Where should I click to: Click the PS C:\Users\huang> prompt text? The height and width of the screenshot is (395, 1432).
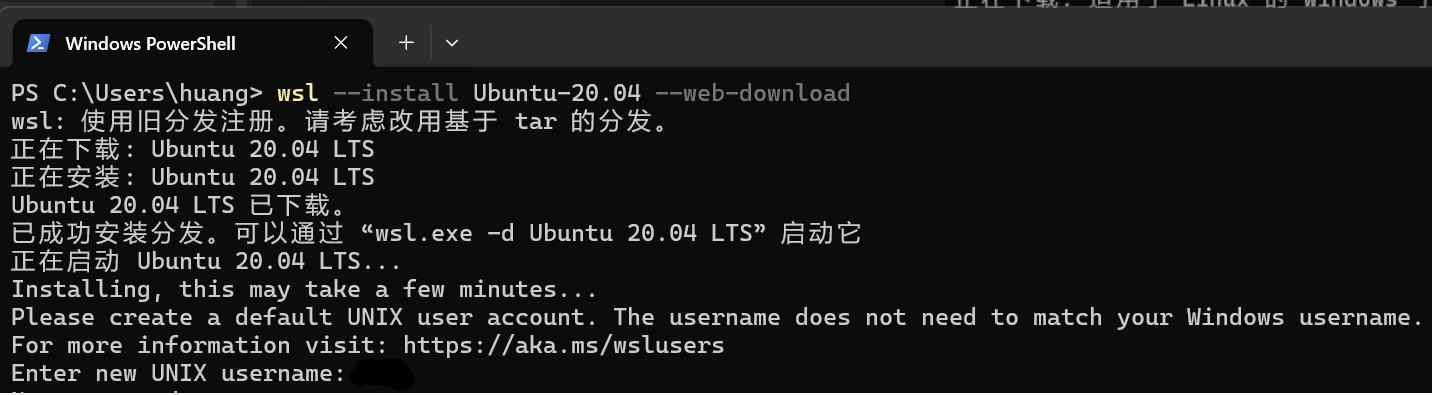pos(137,94)
